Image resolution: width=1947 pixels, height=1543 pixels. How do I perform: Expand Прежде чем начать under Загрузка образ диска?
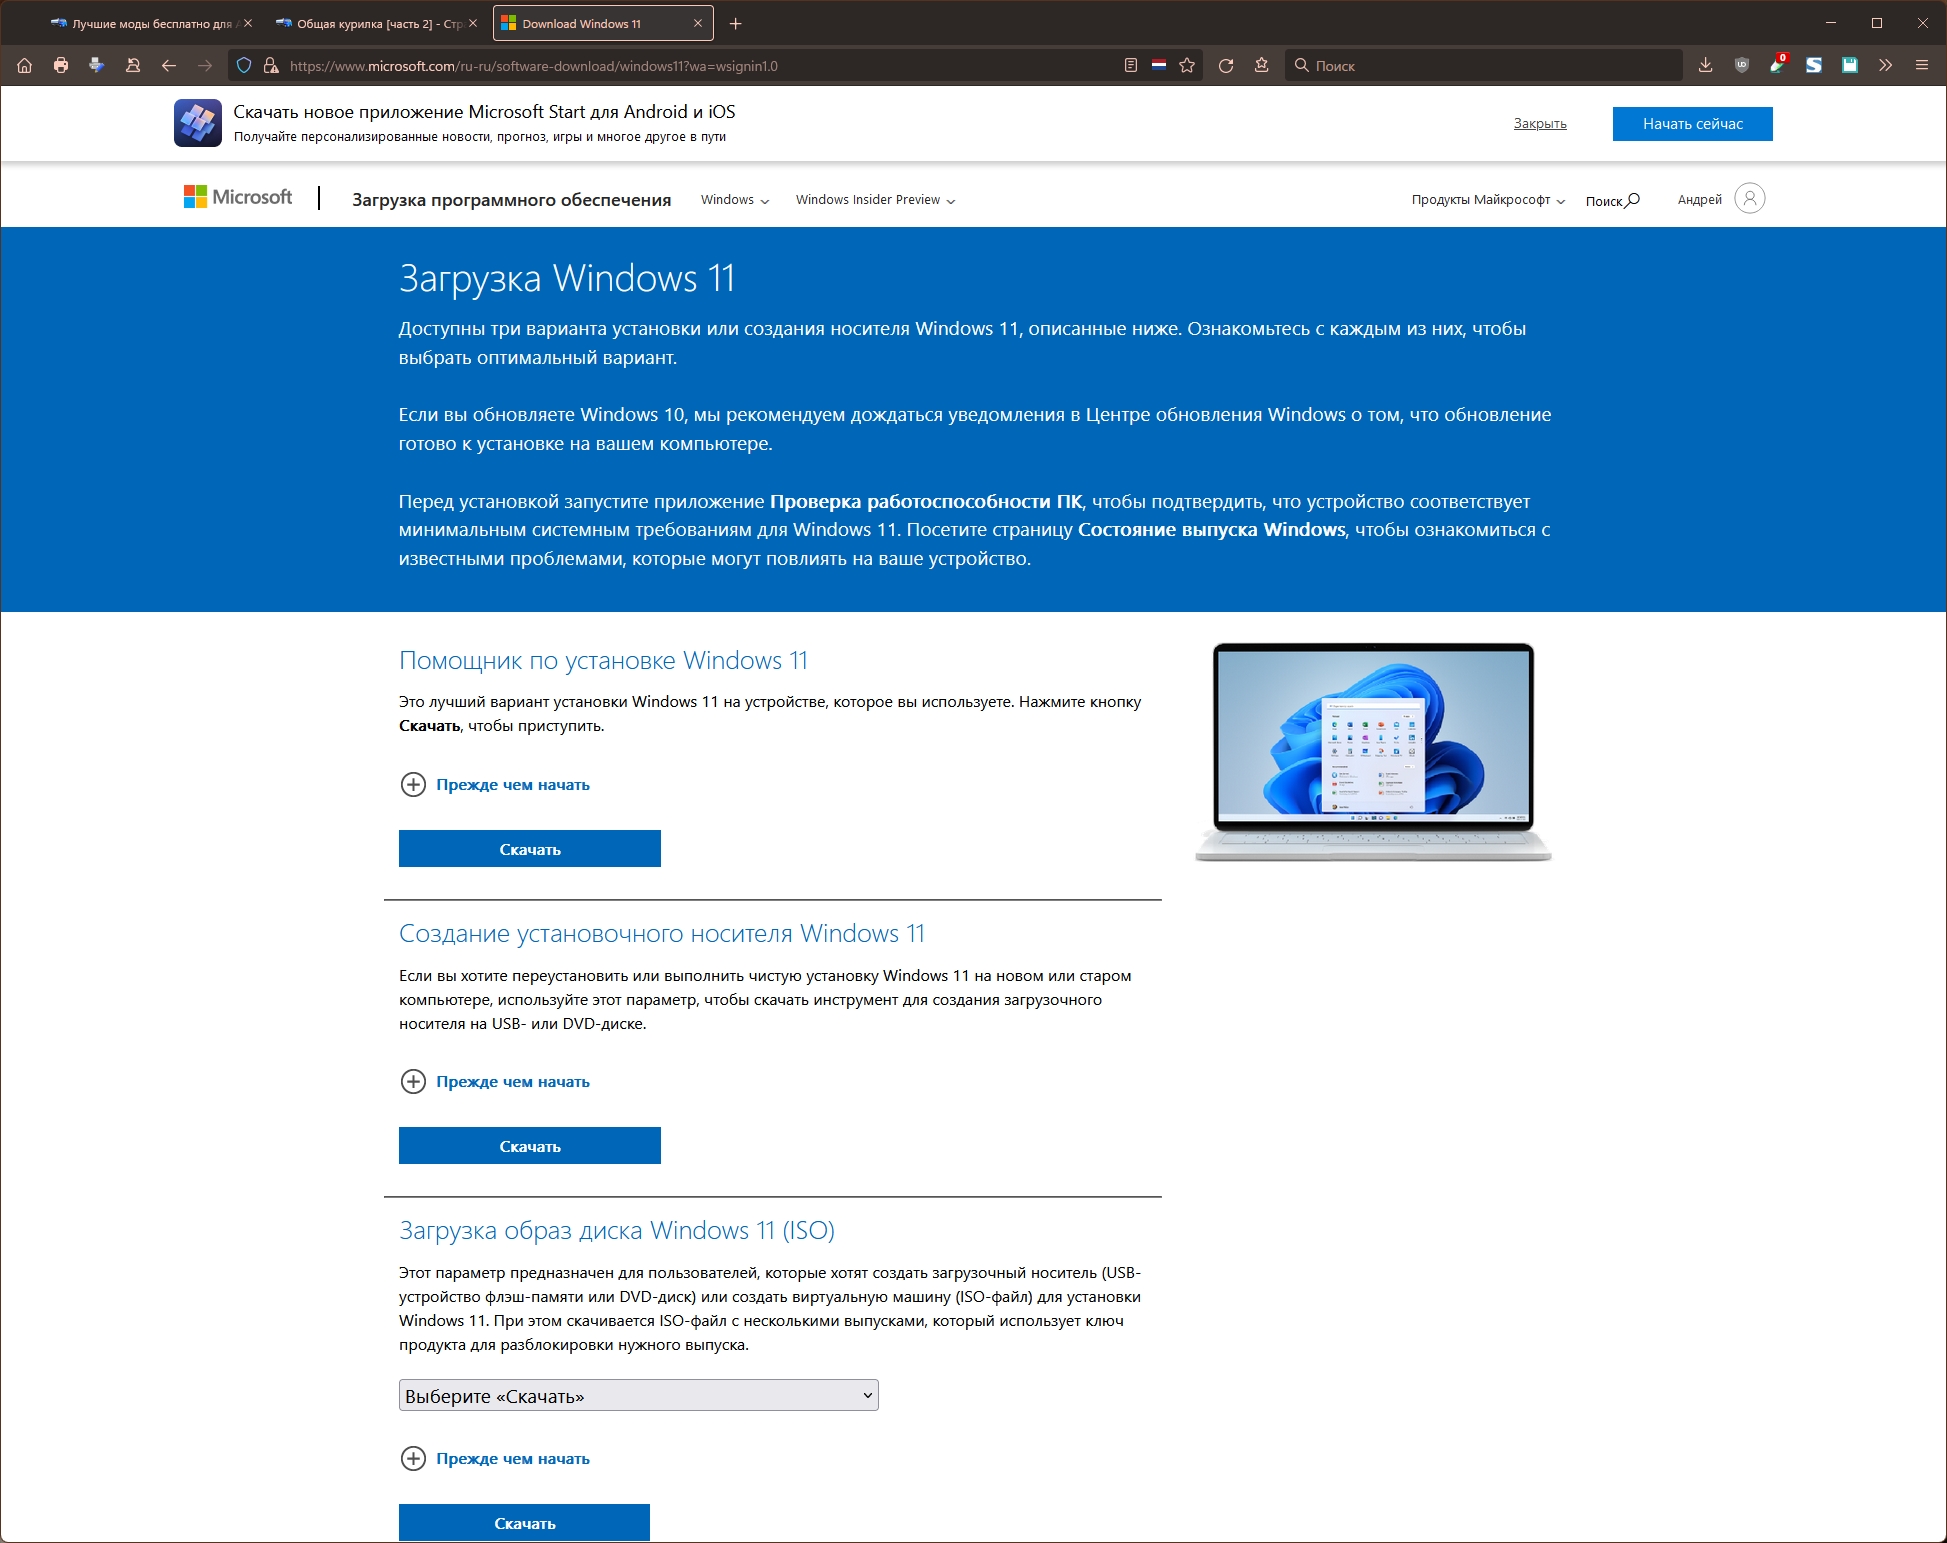495,1458
